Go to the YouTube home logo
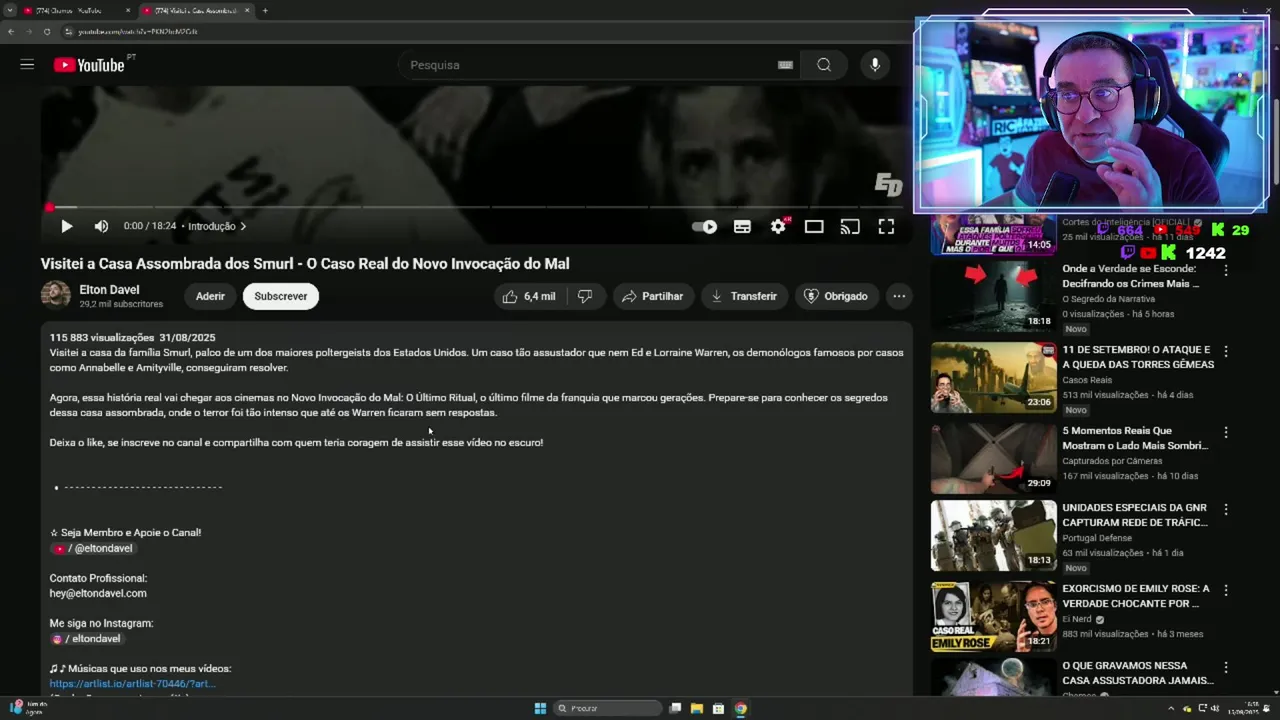 [x=90, y=65]
